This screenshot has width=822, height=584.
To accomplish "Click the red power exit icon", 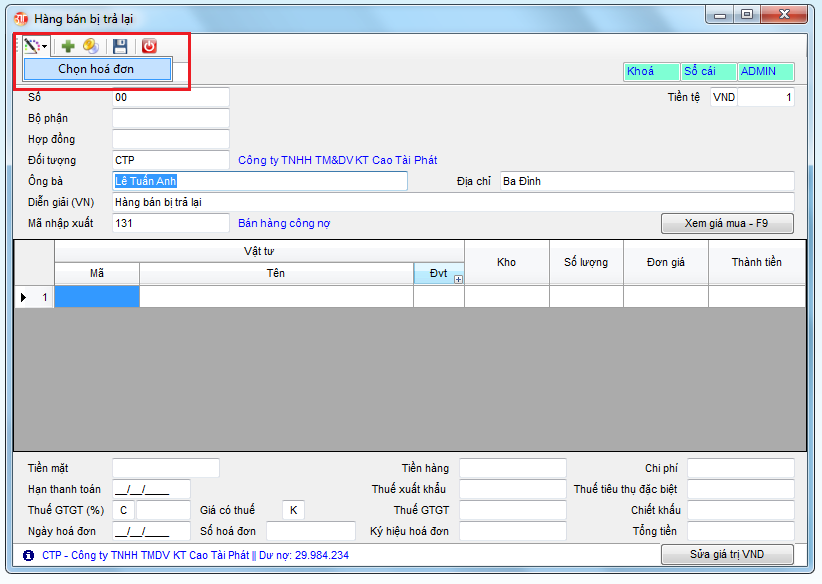I will pos(149,46).
